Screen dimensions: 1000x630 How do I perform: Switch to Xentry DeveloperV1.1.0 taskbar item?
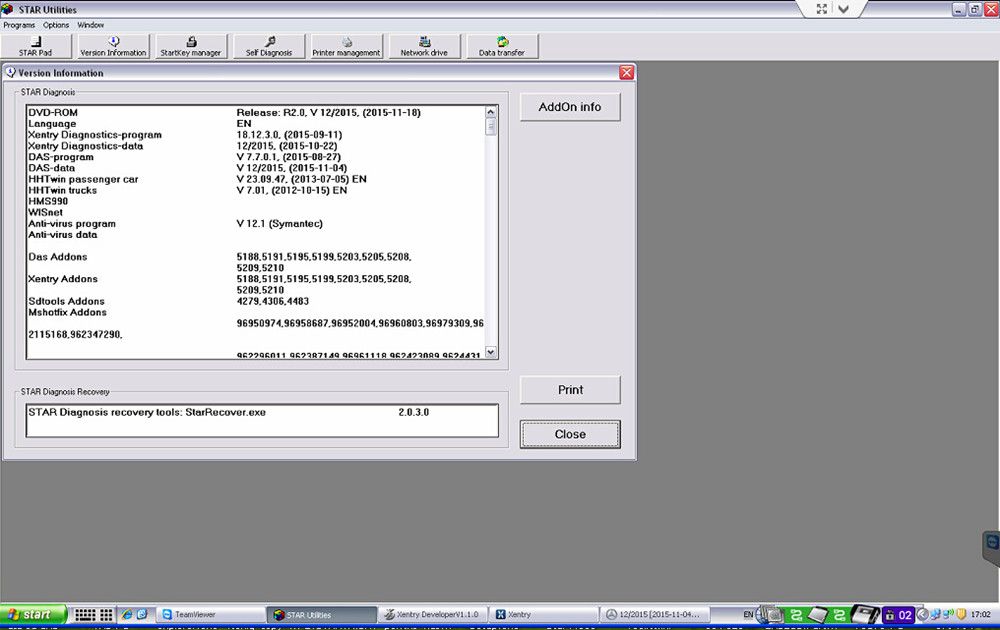[x=432, y=615]
